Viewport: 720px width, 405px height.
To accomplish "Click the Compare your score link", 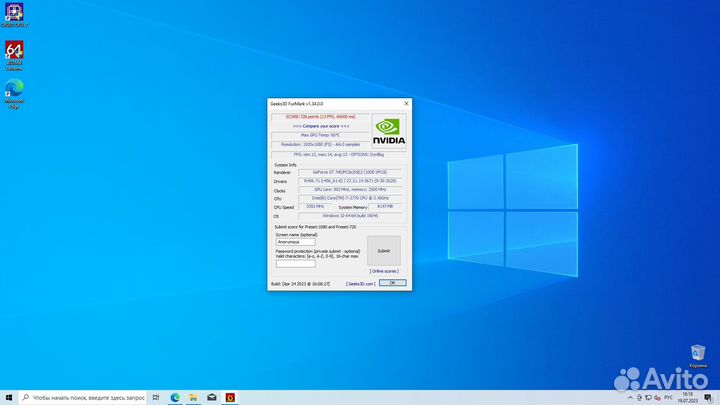I will (x=321, y=126).
